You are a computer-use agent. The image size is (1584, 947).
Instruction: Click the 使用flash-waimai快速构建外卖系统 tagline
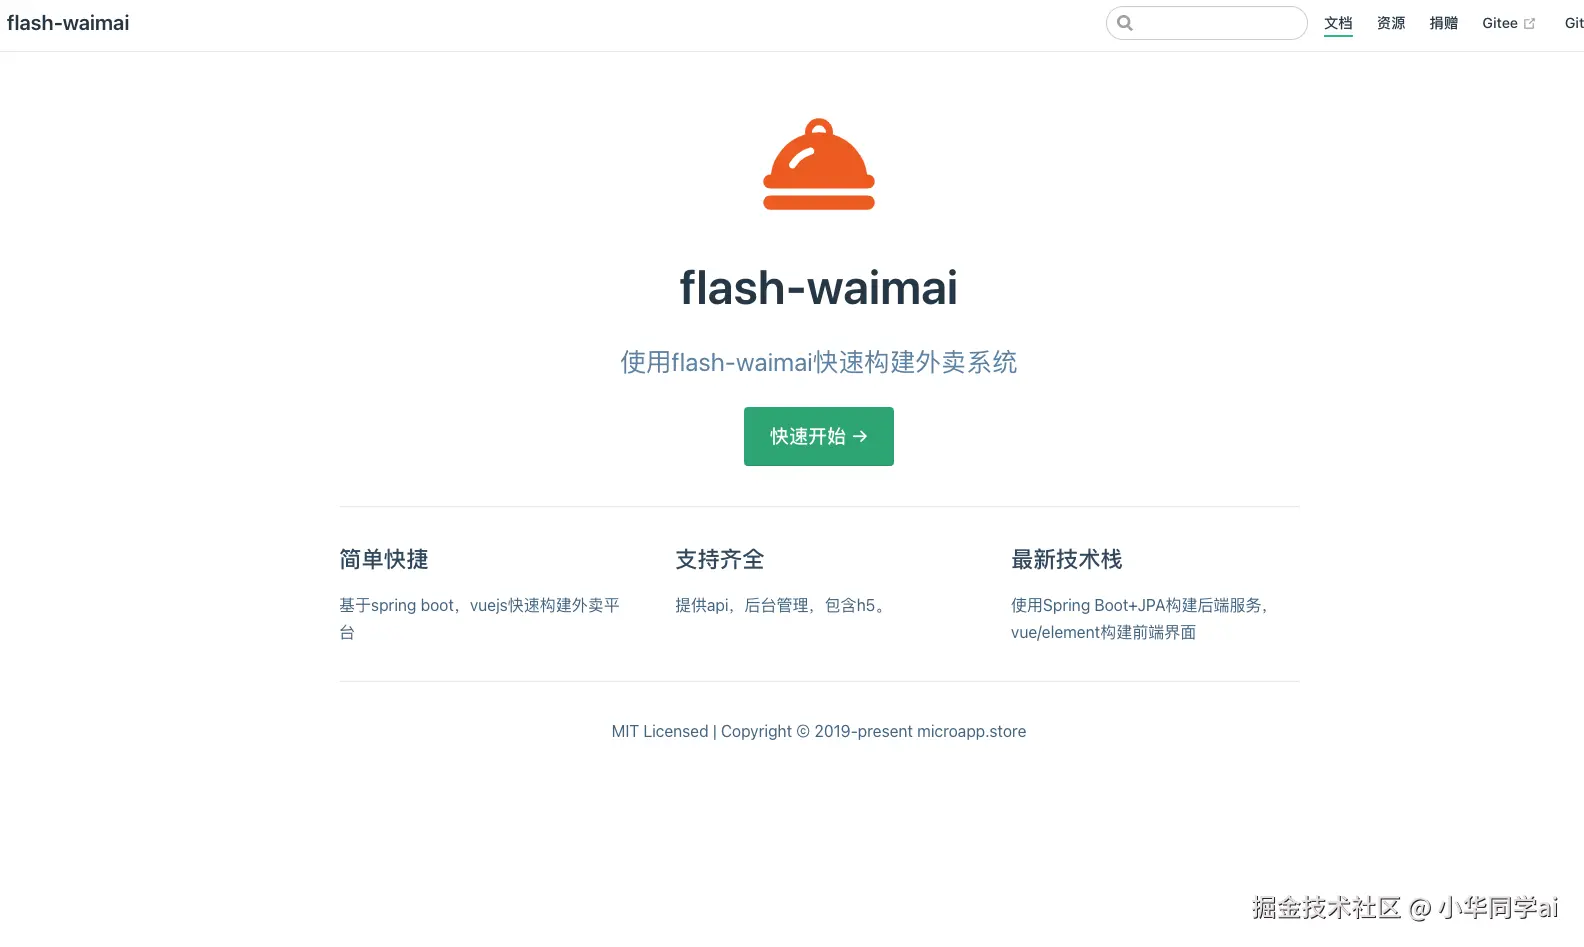819,362
